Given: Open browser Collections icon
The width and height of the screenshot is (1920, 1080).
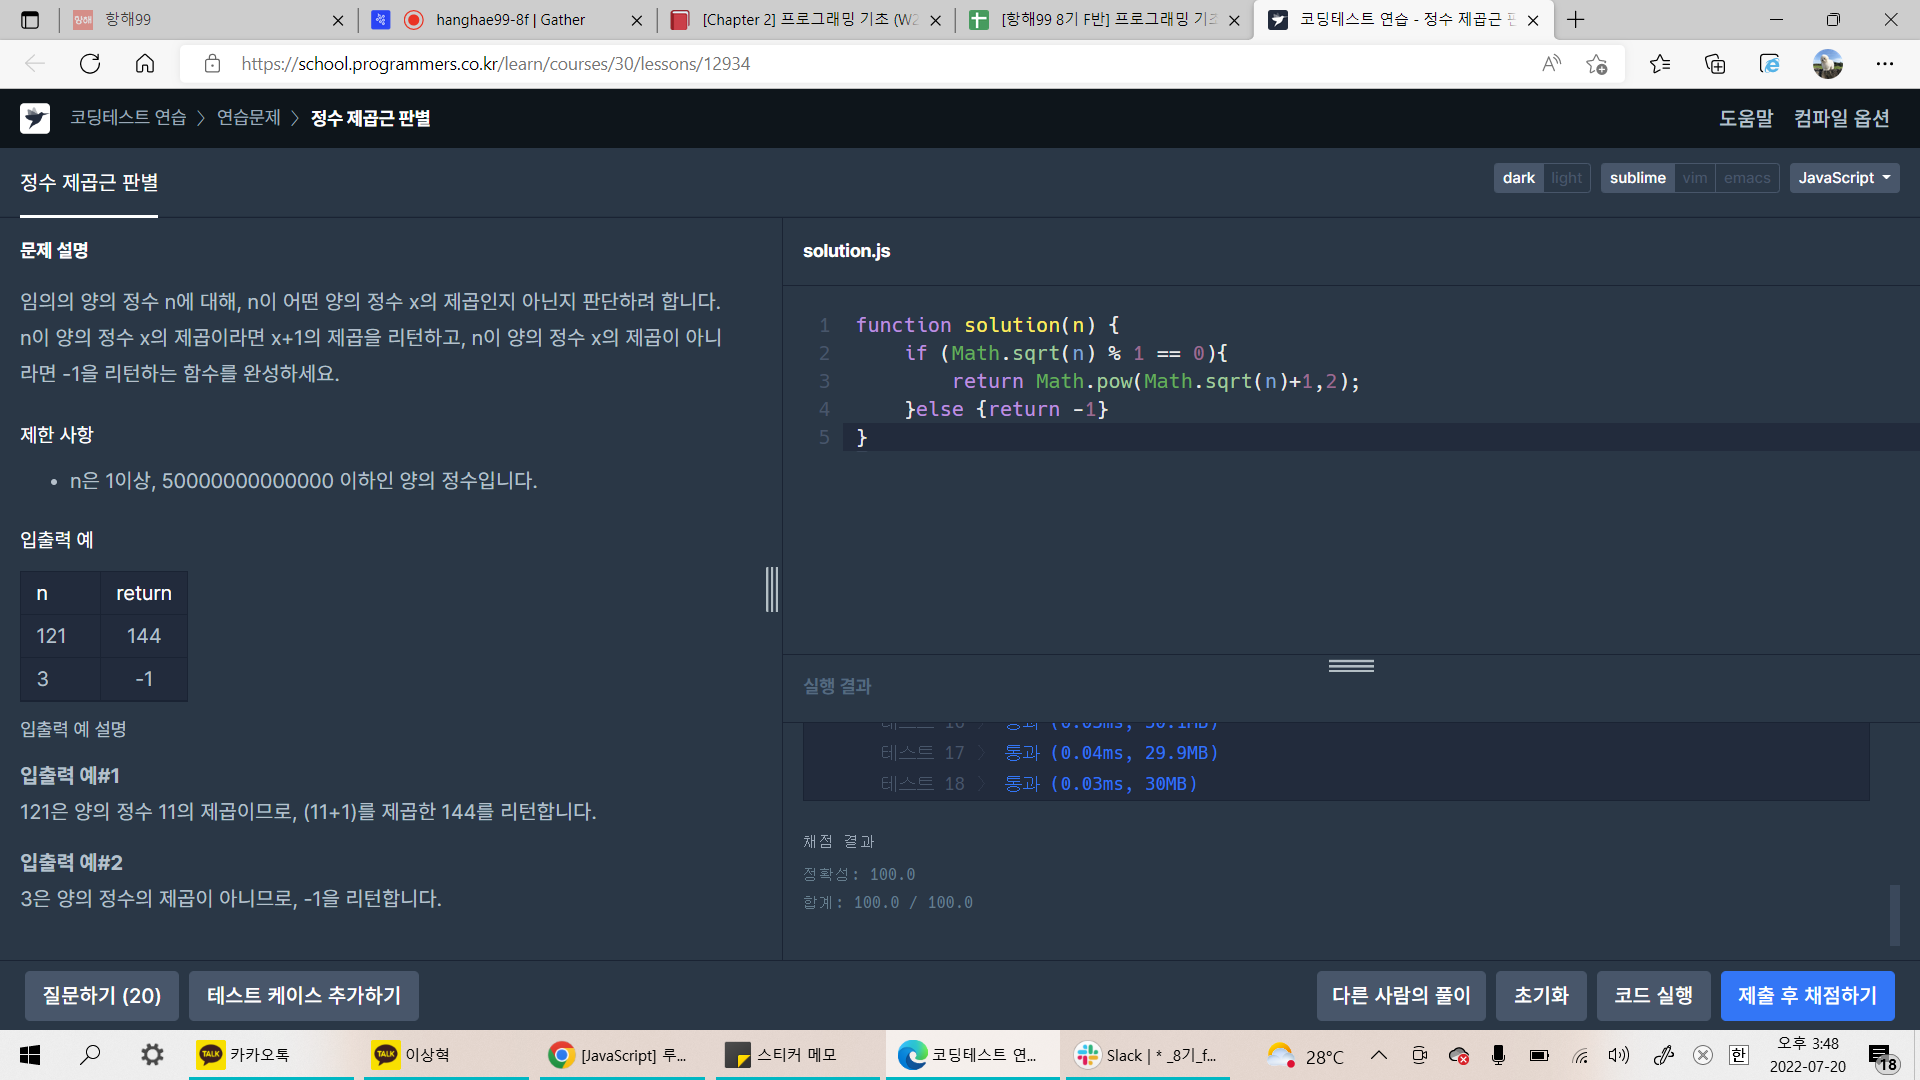Looking at the screenshot, I should [1715, 64].
